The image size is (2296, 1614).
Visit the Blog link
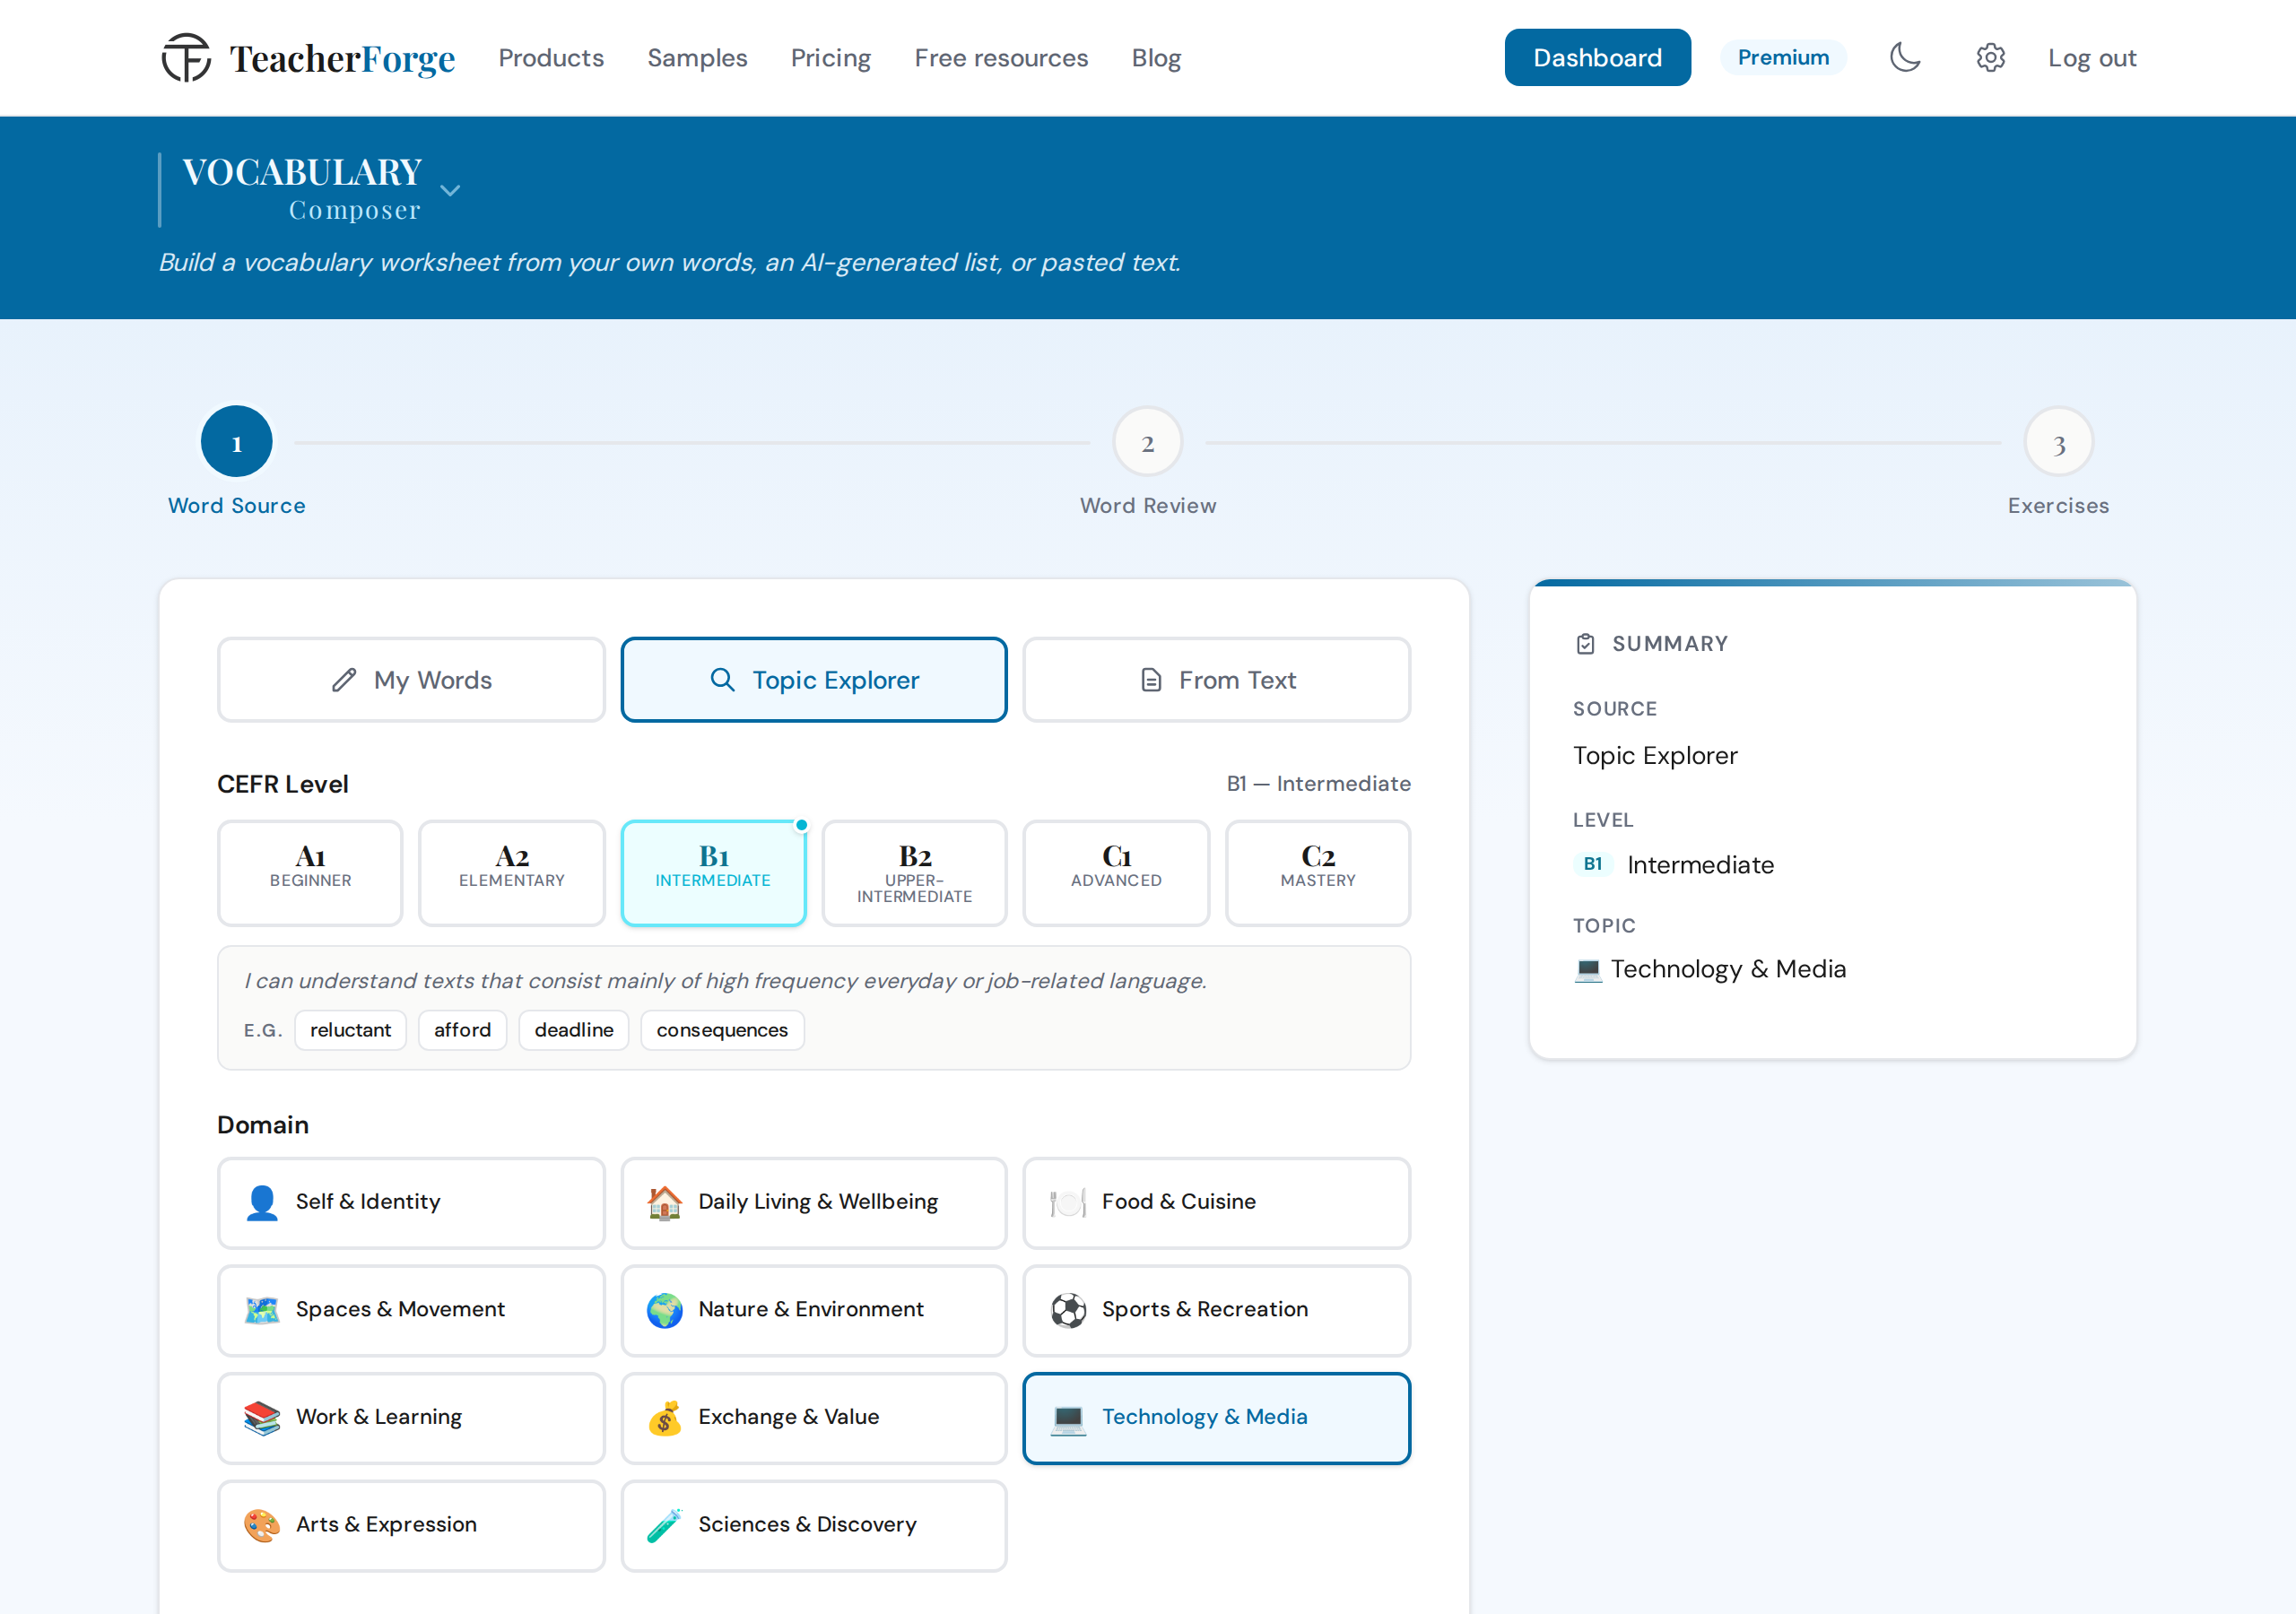(x=1156, y=58)
